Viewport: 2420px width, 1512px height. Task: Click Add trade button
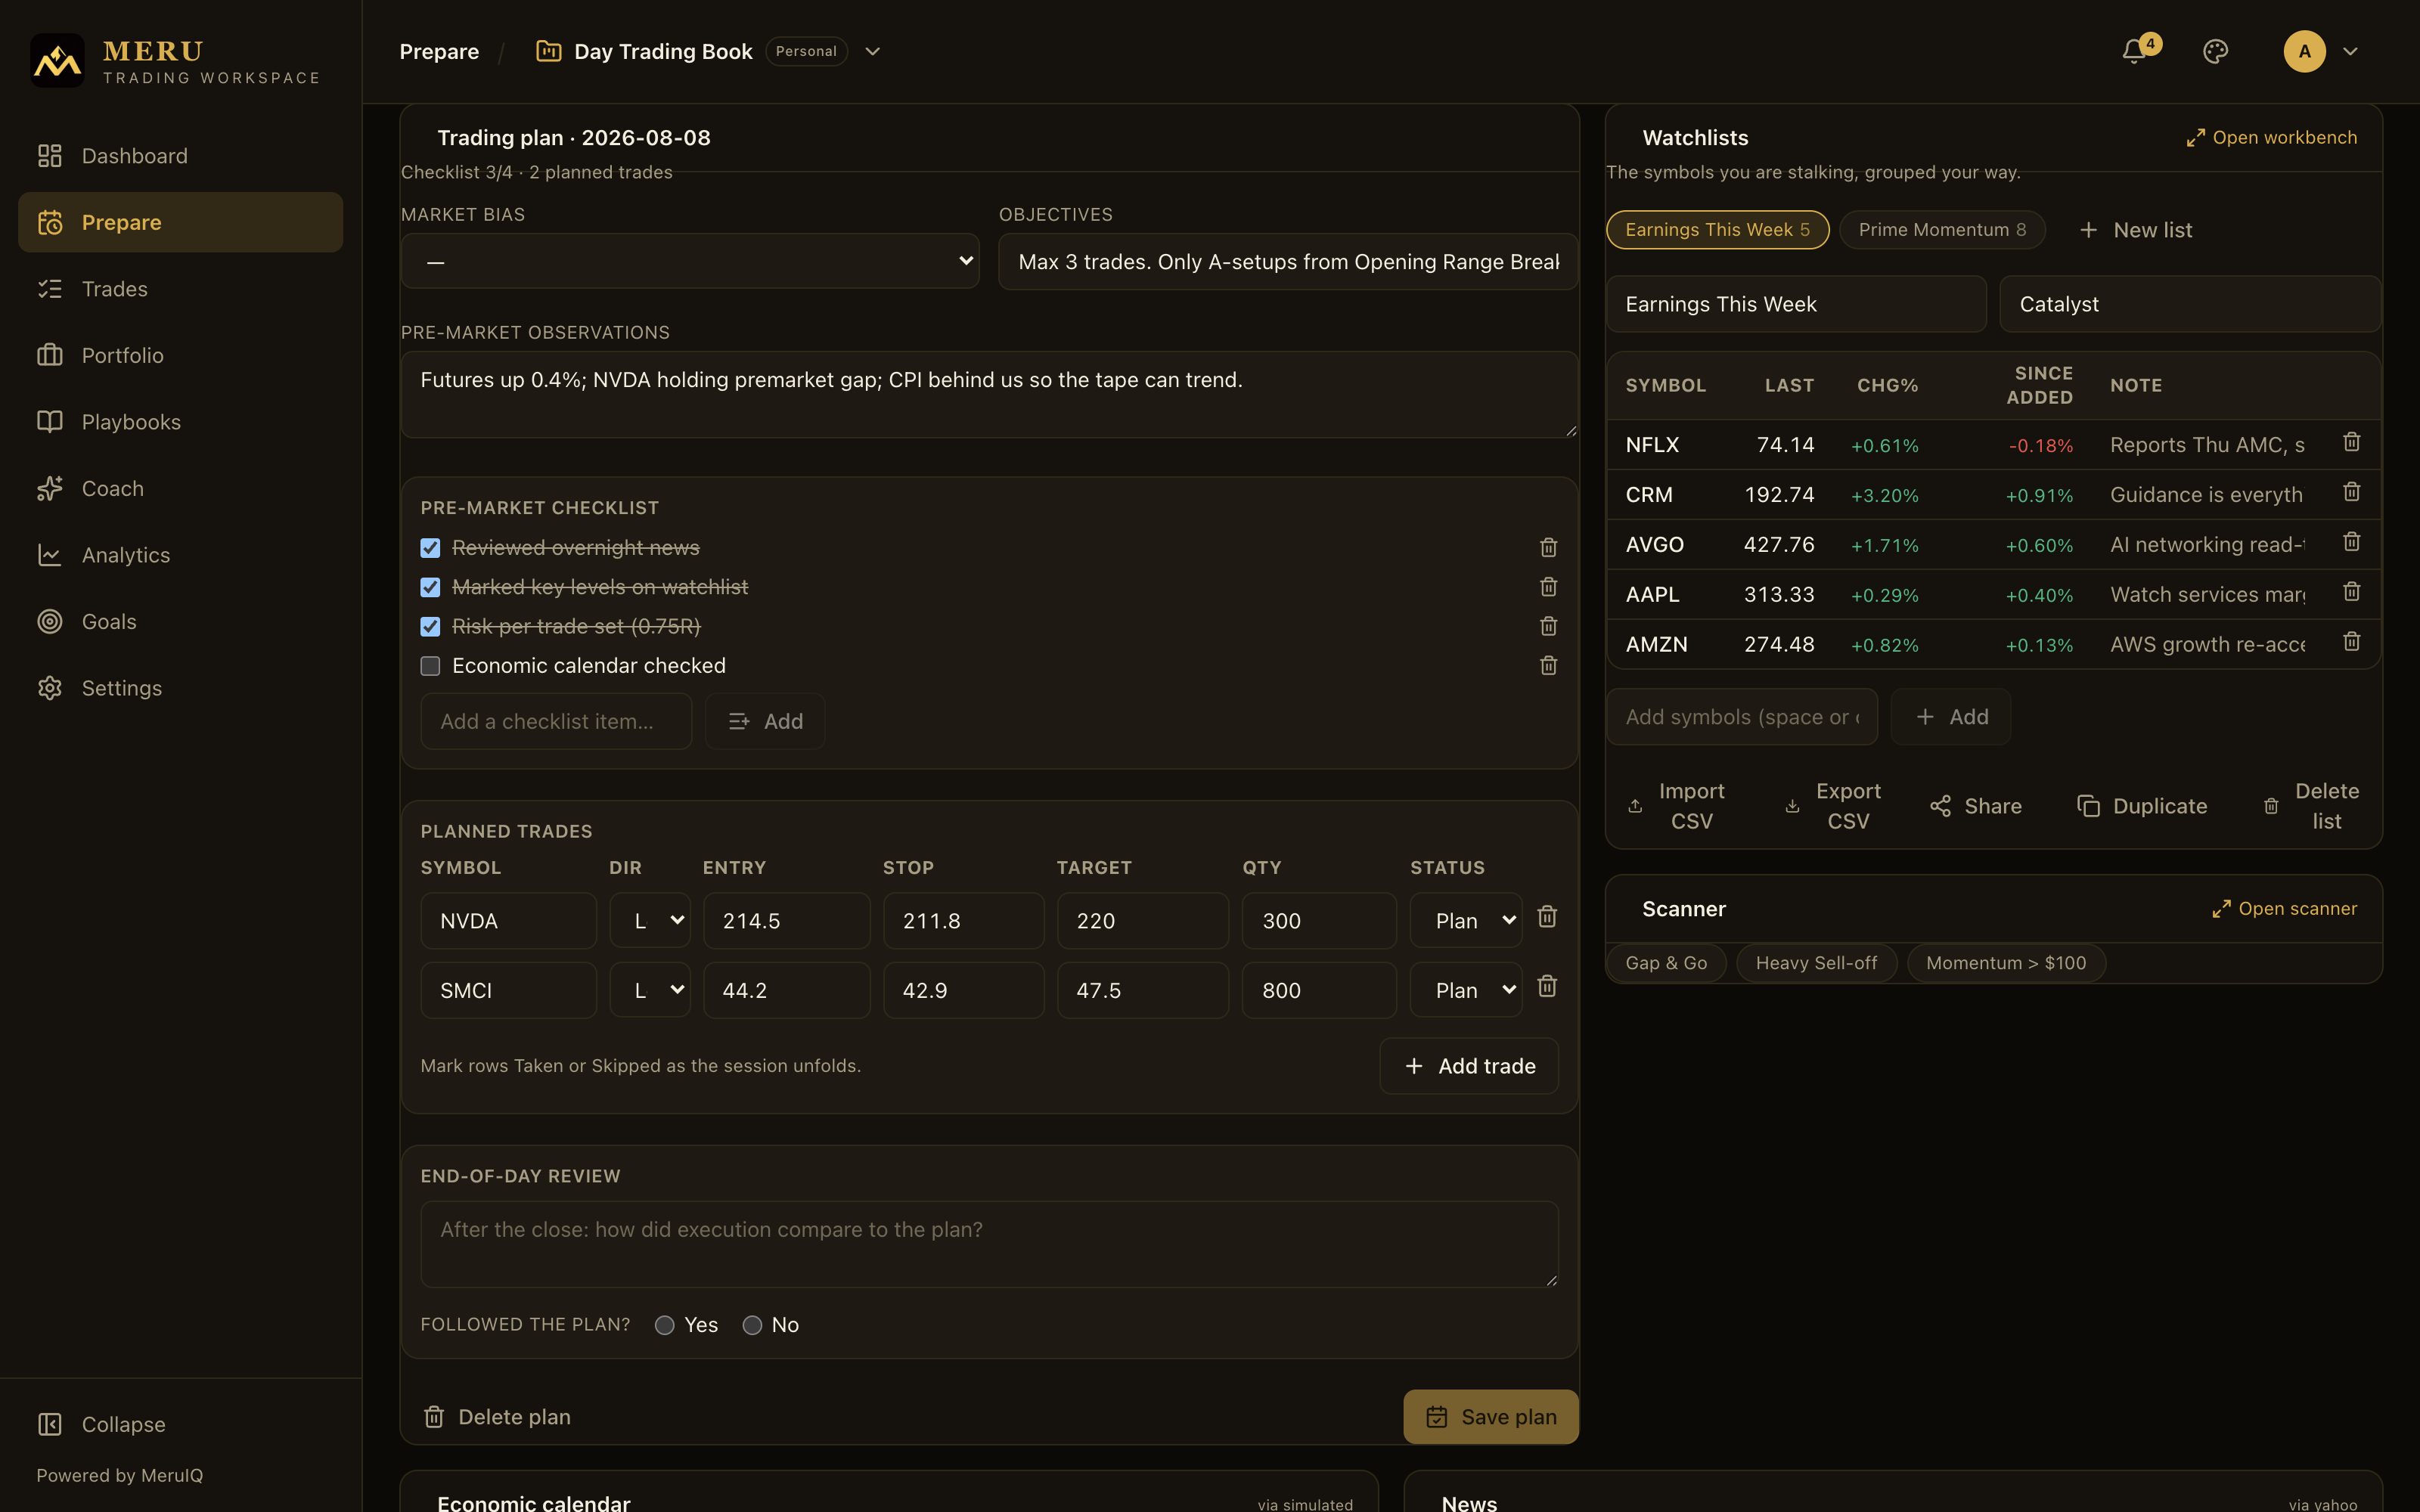[x=1468, y=1066]
